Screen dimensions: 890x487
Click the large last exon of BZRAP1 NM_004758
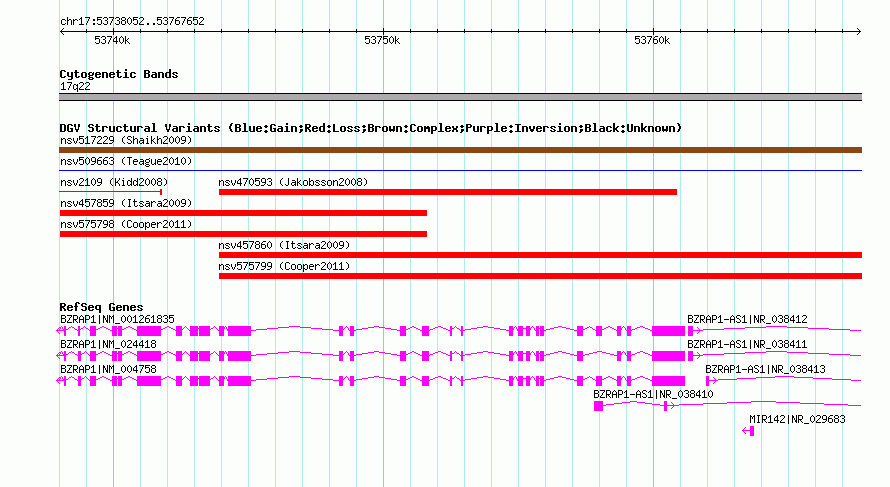[668, 381]
